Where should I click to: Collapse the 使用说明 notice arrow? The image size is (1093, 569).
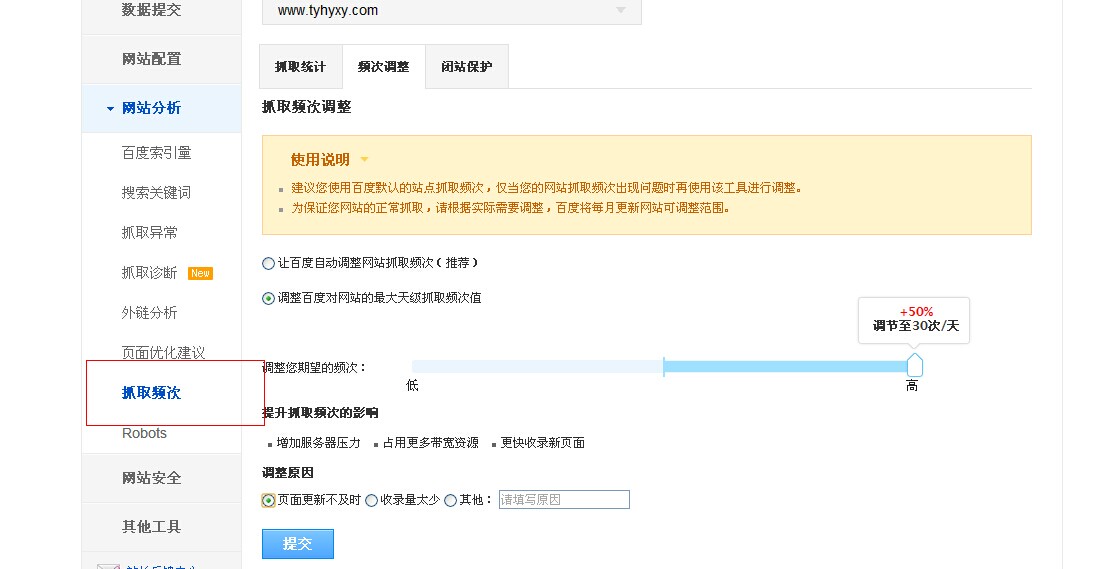pyautogui.click(x=364, y=159)
